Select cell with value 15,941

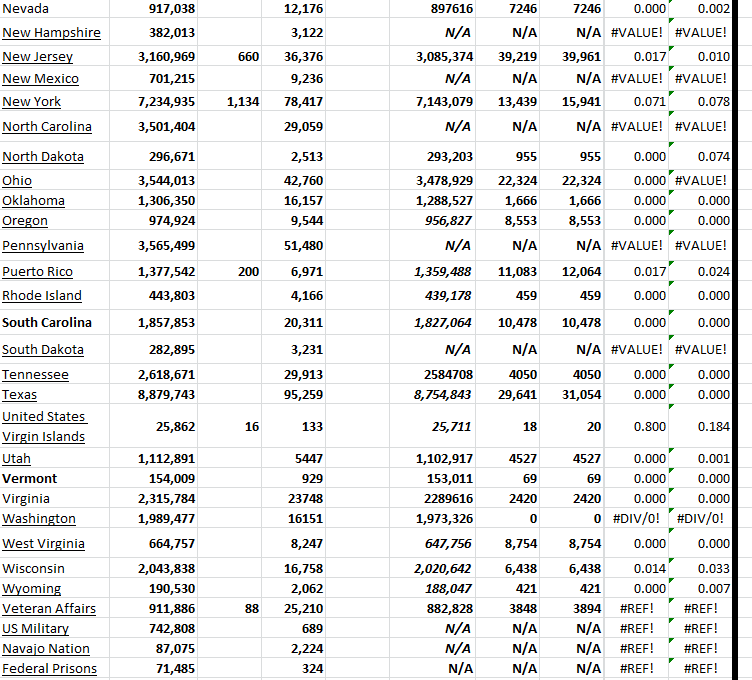572,102
